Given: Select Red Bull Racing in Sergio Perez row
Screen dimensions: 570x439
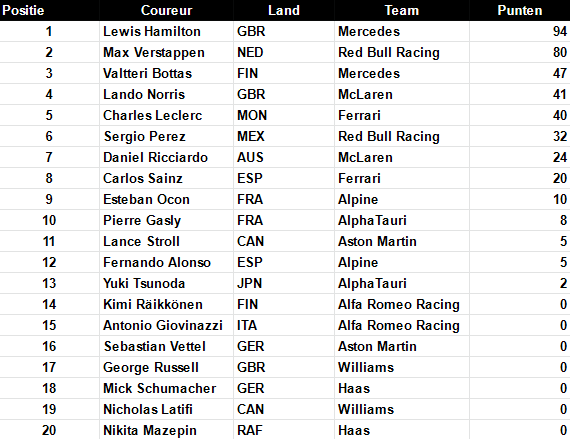Looking at the screenshot, I should tap(402, 137).
